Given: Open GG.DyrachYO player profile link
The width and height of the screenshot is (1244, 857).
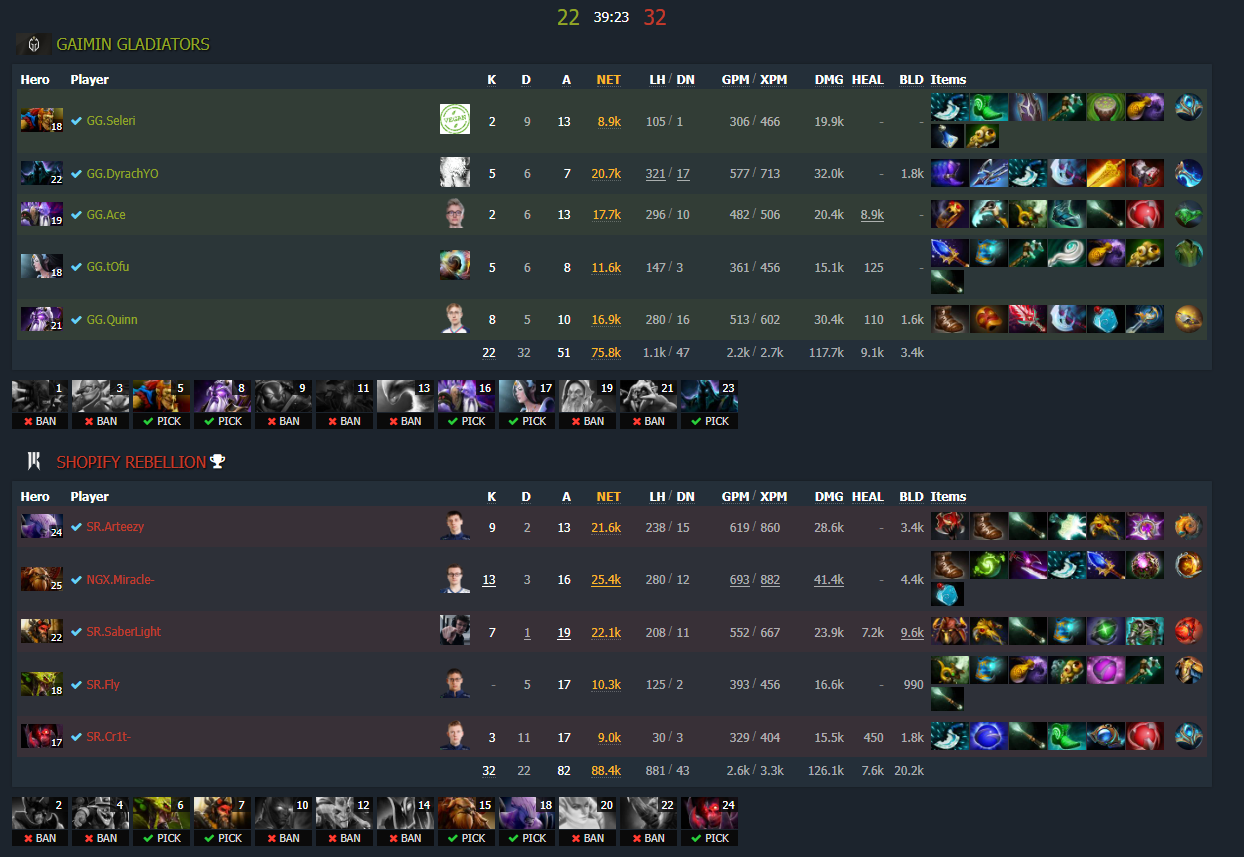Looking at the screenshot, I should [122, 173].
